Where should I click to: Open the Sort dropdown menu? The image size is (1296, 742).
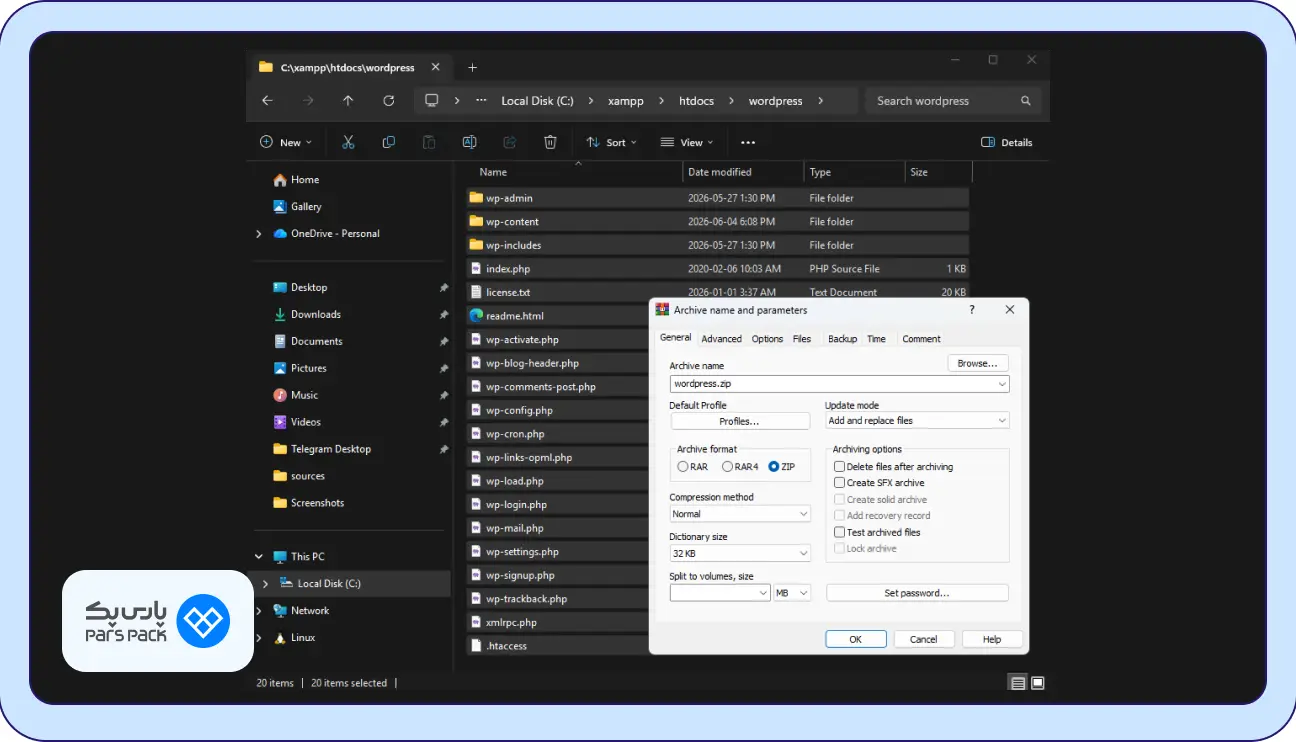[x=611, y=142]
